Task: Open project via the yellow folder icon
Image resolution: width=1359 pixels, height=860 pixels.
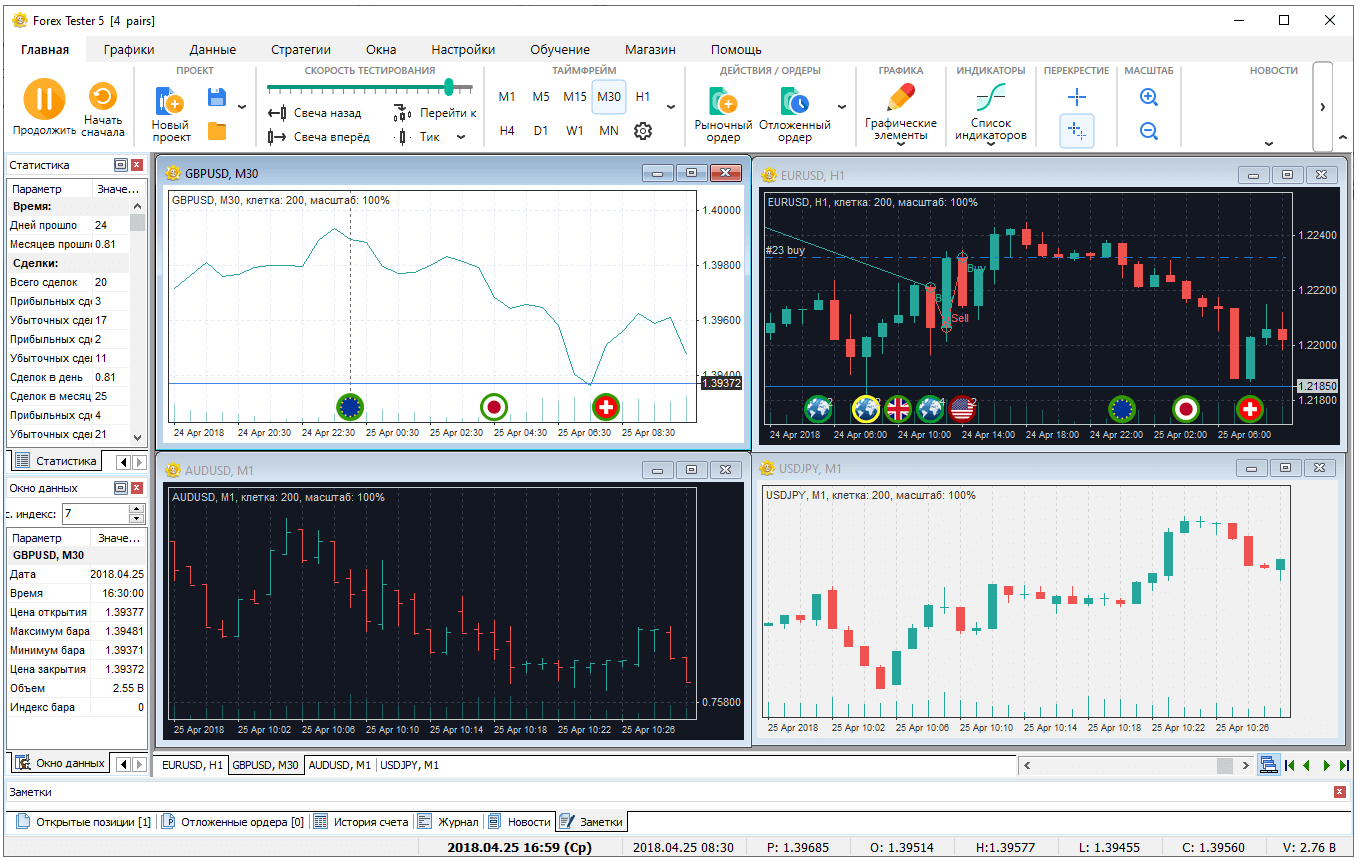Action: tap(217, 131)
